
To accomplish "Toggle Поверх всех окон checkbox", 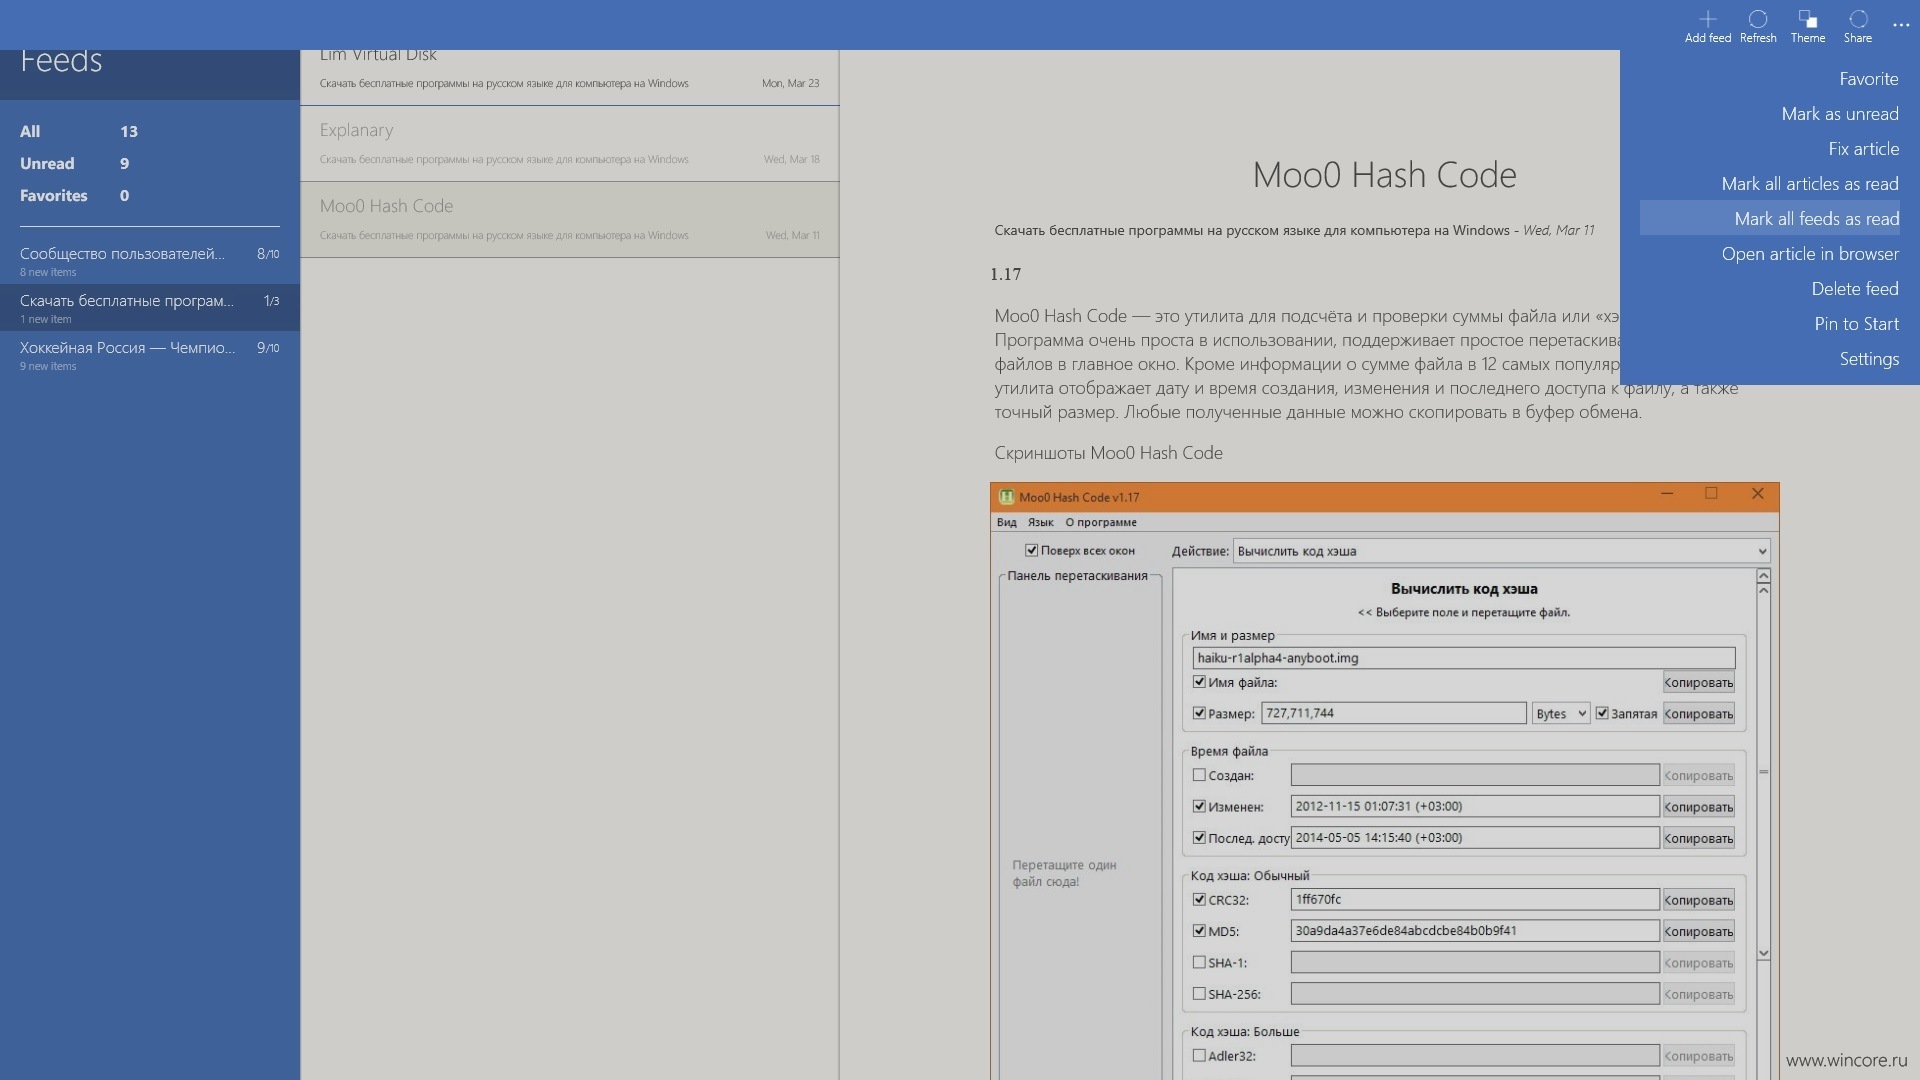I will pos(1031,550).
